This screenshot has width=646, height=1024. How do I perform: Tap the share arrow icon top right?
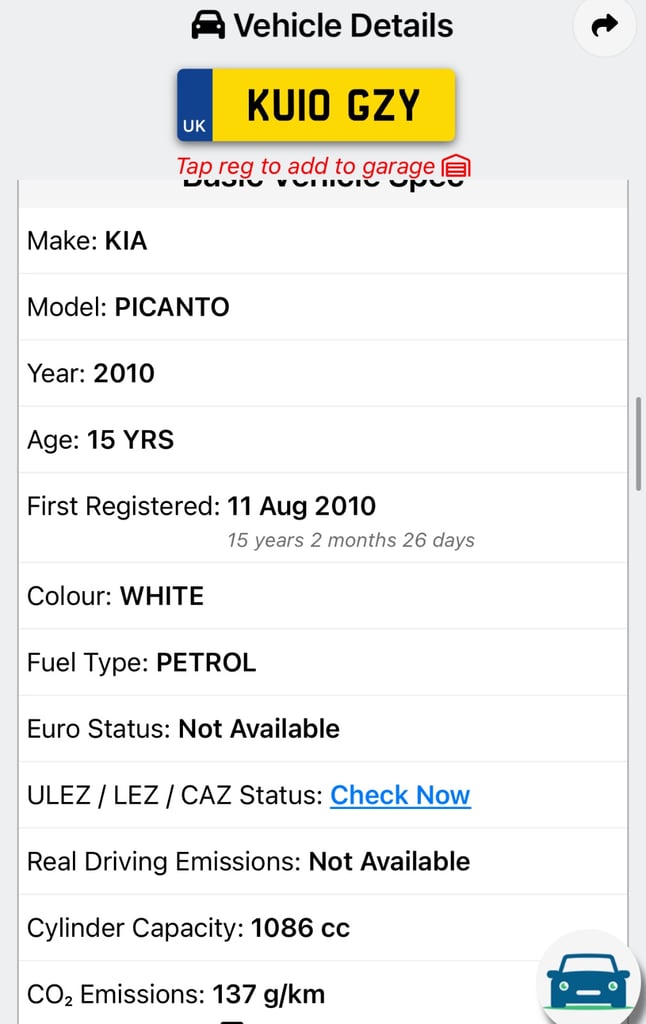604,29
